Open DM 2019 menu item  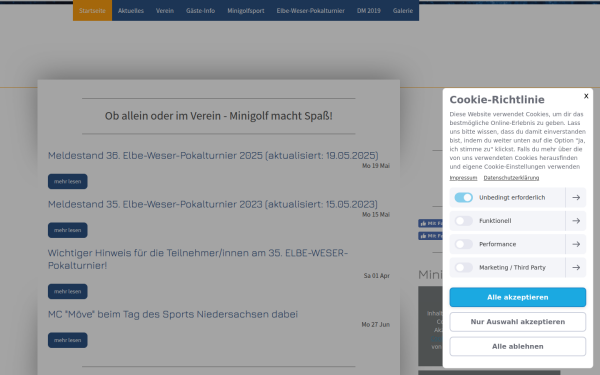point(368,10)
